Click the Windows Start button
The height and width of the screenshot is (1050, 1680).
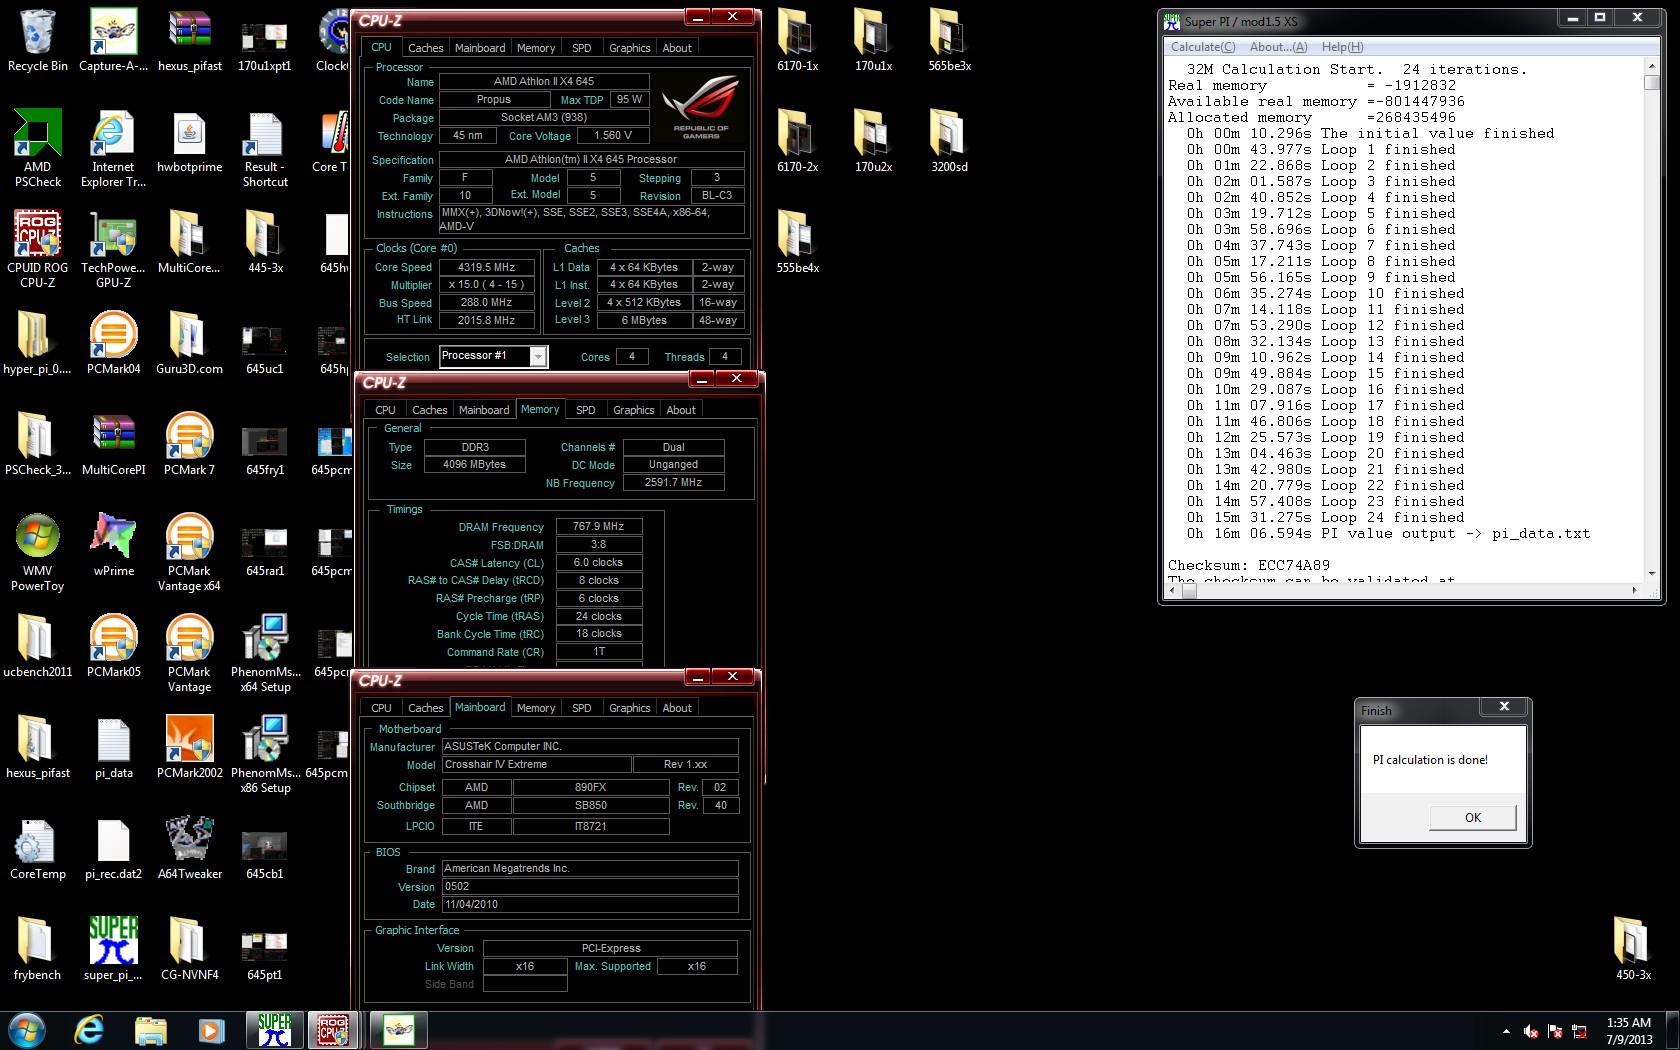pyautogui.click(x=27, y=1030)
